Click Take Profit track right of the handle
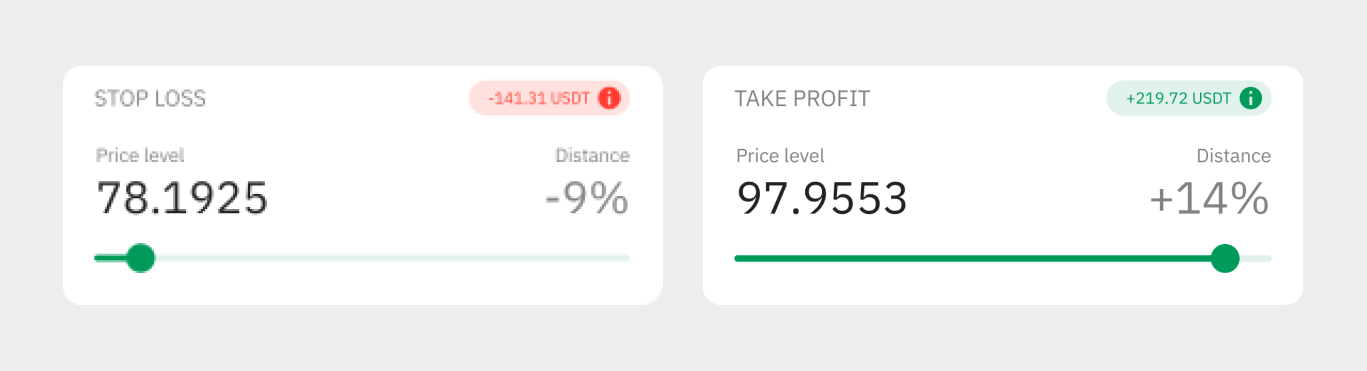The width and height of the screenshot is (1367, 371). coord(1256,258)
